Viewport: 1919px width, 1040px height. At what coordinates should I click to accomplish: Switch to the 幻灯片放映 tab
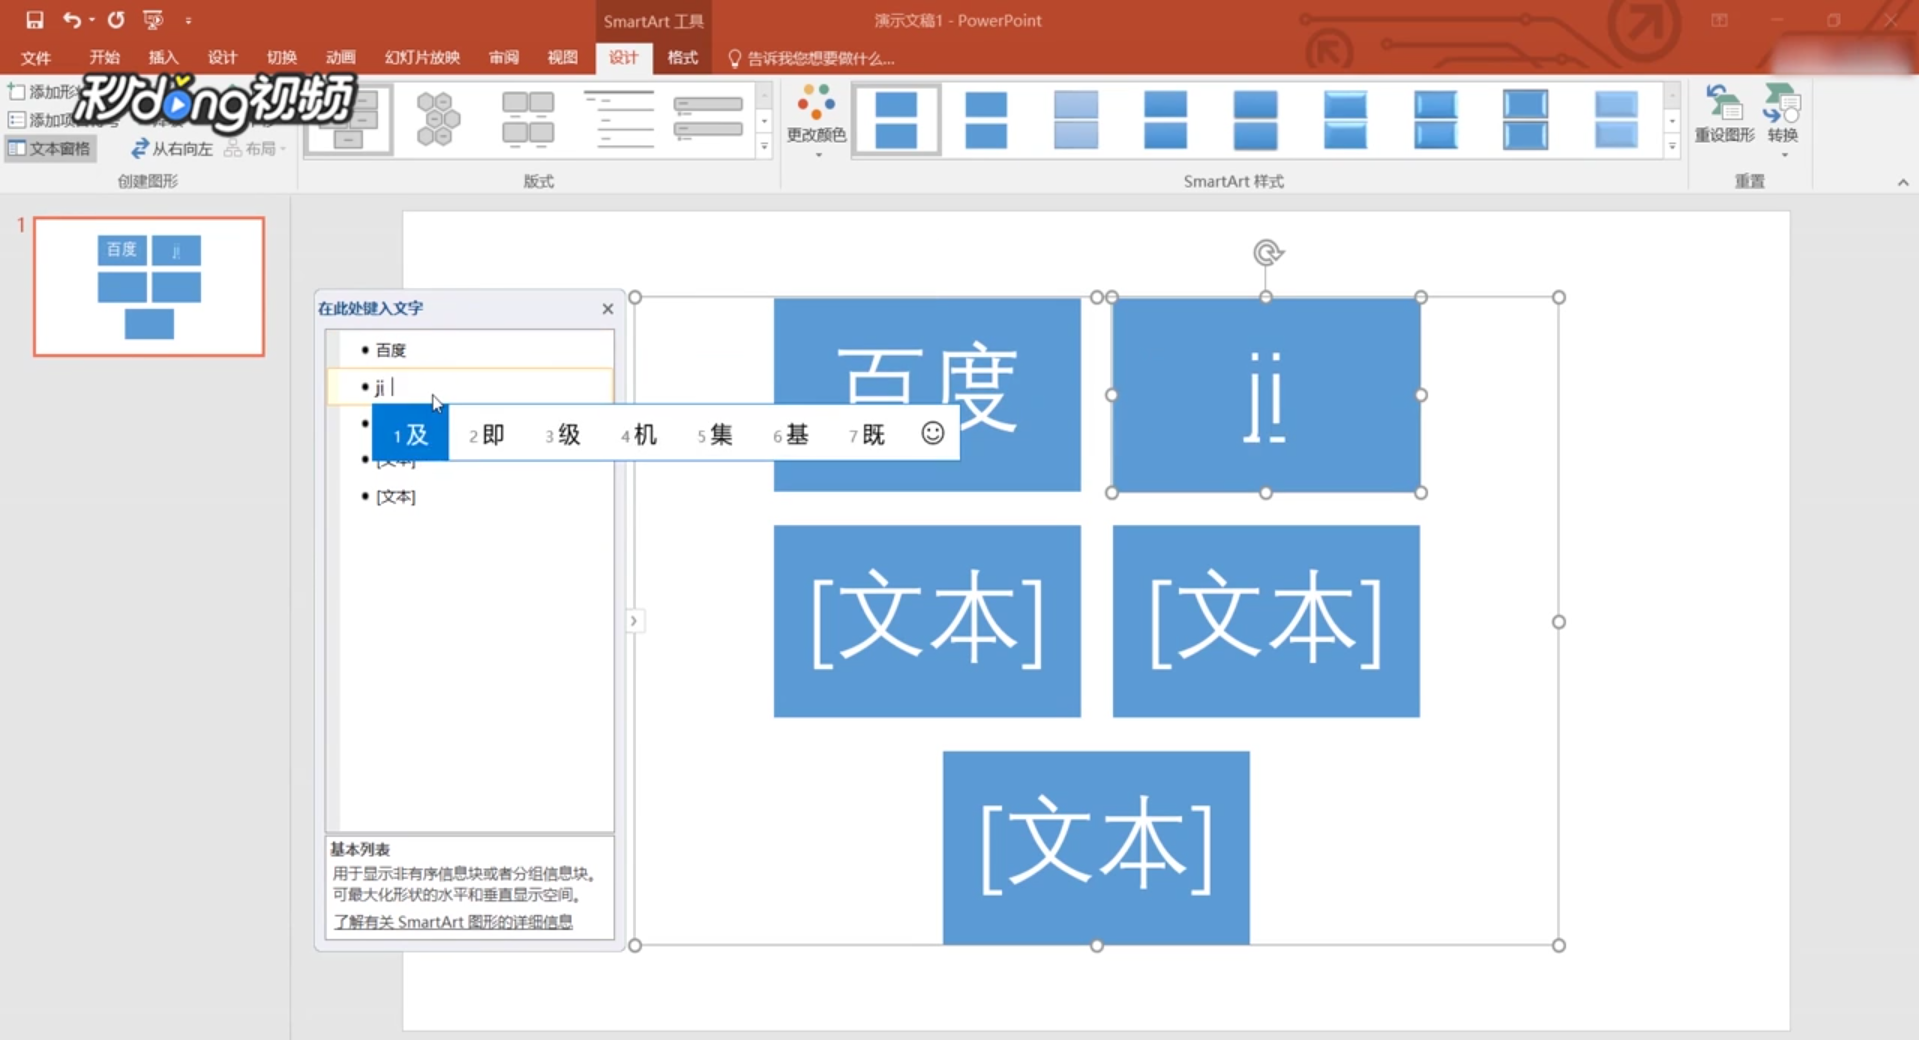coord(422,58)
